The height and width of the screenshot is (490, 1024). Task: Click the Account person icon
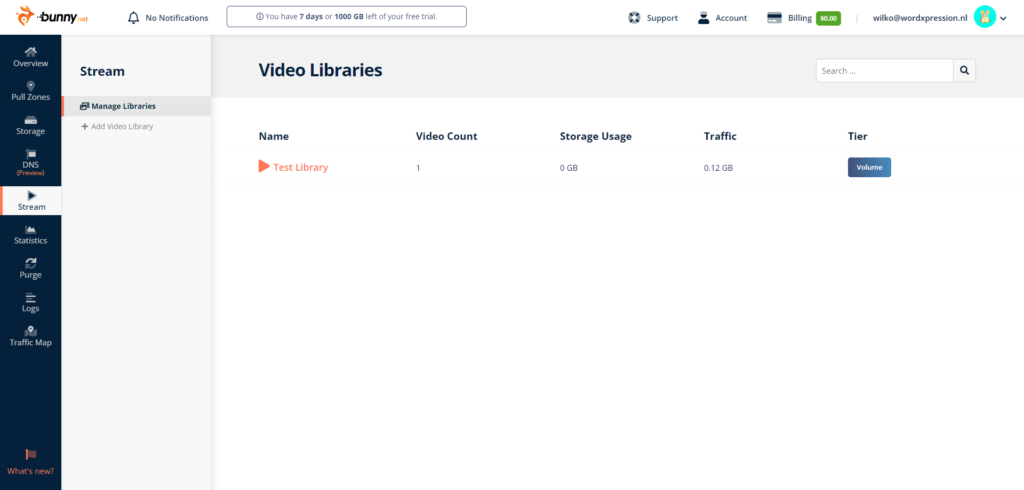coord(703,18)
